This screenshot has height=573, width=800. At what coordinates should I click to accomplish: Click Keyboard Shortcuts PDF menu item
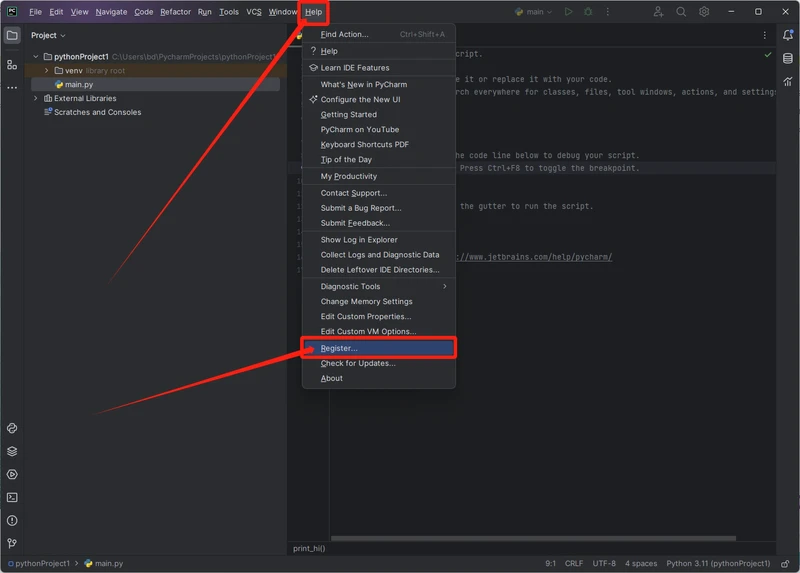pyautogui.click(x=364, y=144)
